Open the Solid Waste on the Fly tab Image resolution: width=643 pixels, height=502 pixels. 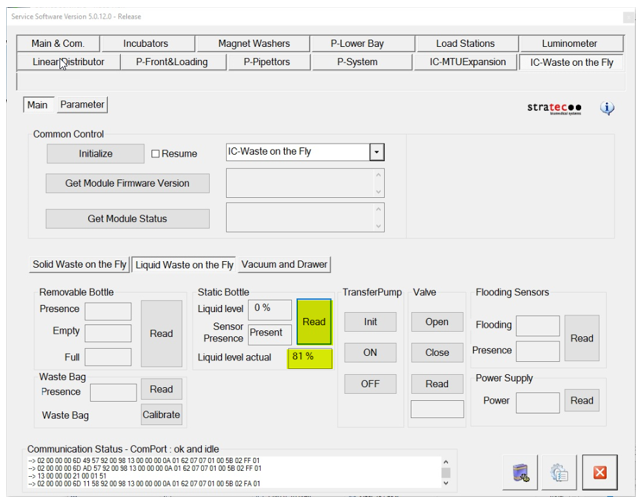click(x=80, y=264)
